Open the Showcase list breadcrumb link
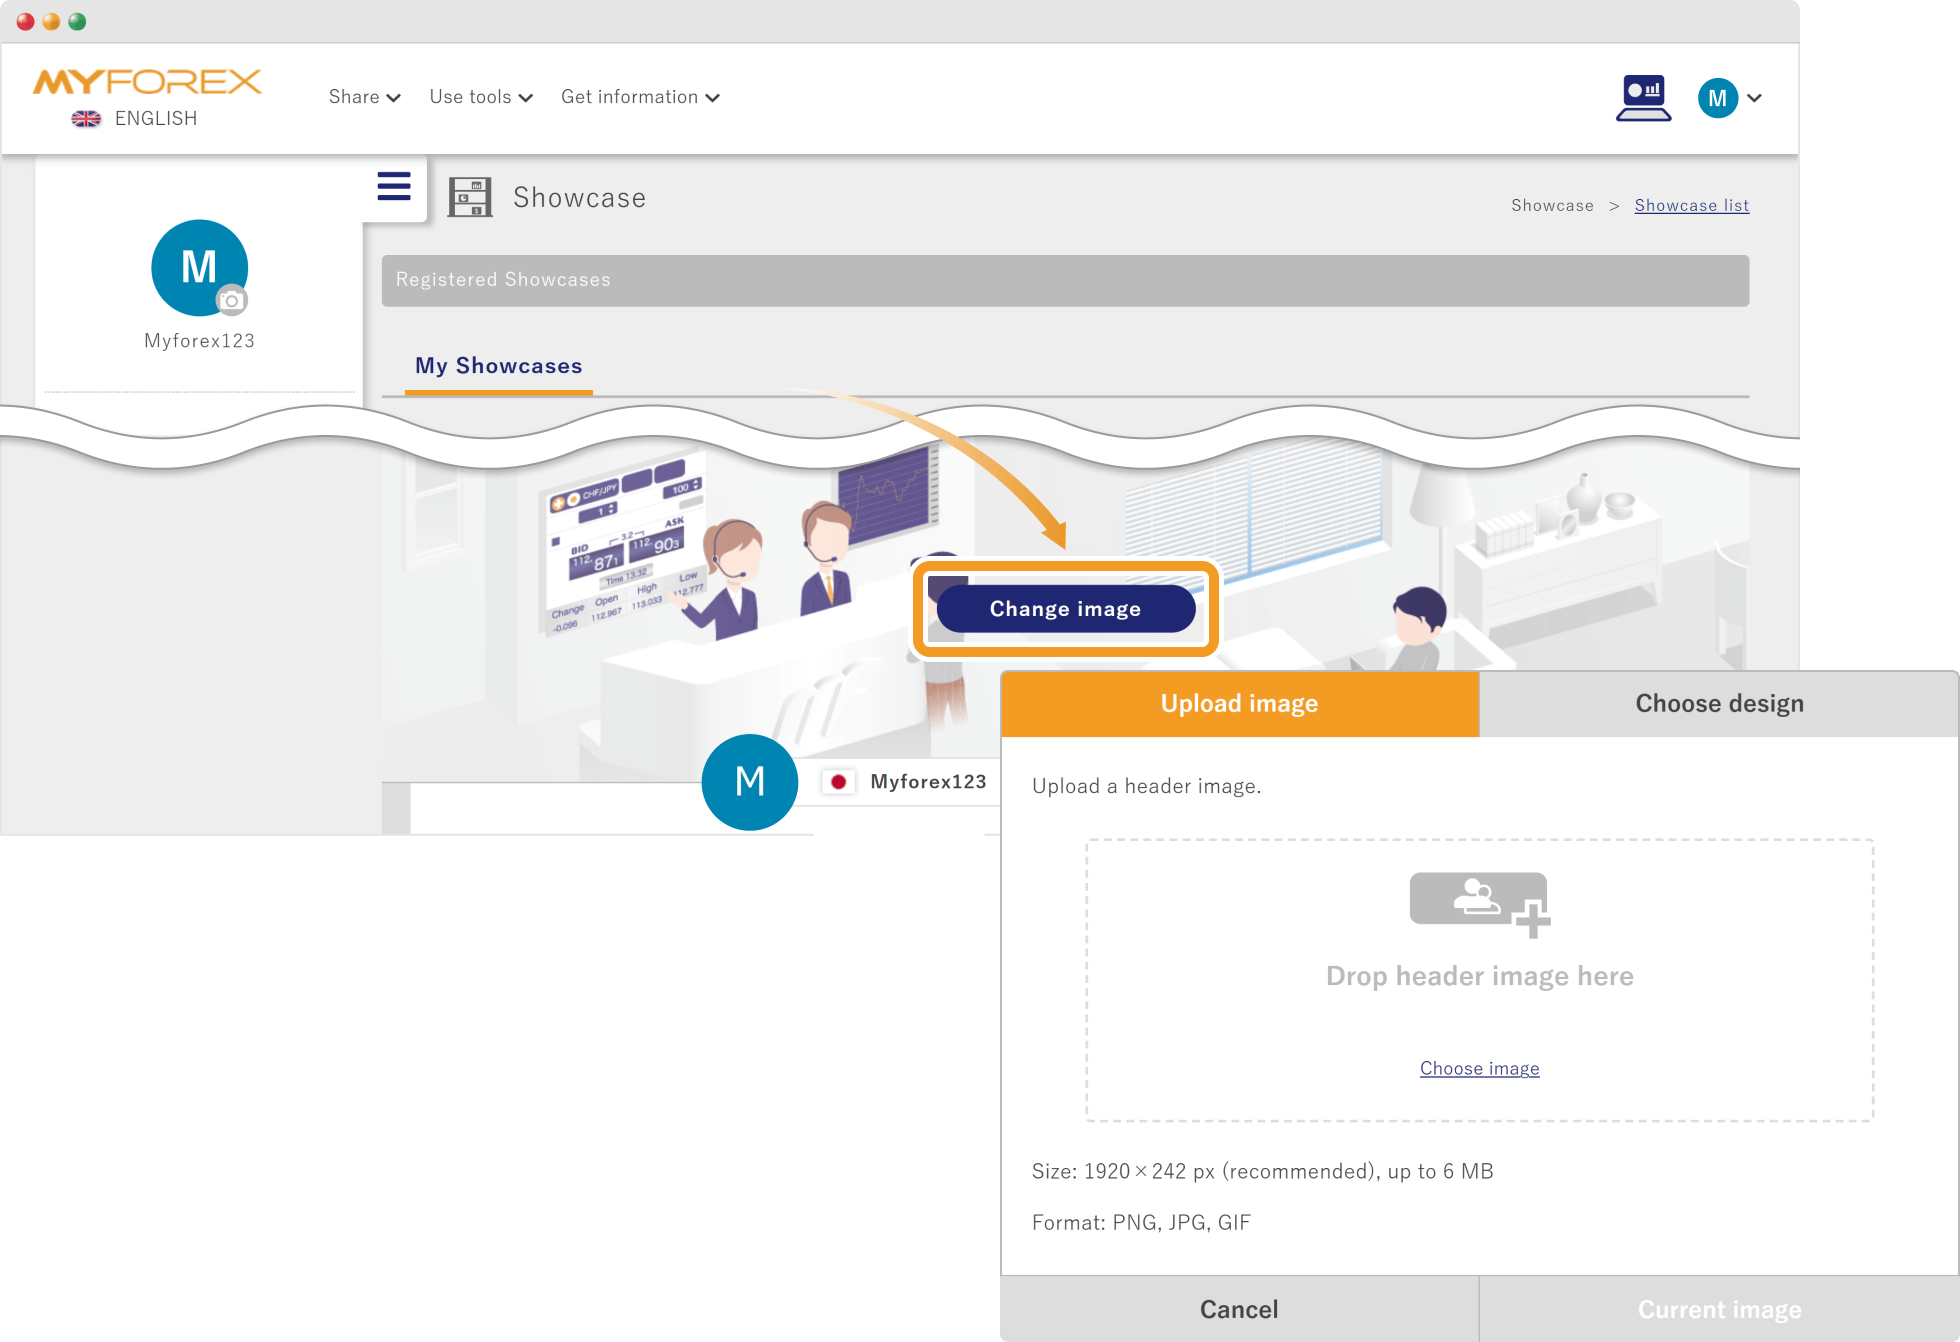Image resolution: width=1960 pixels, height=1342 pixels. click(1691, 205)
